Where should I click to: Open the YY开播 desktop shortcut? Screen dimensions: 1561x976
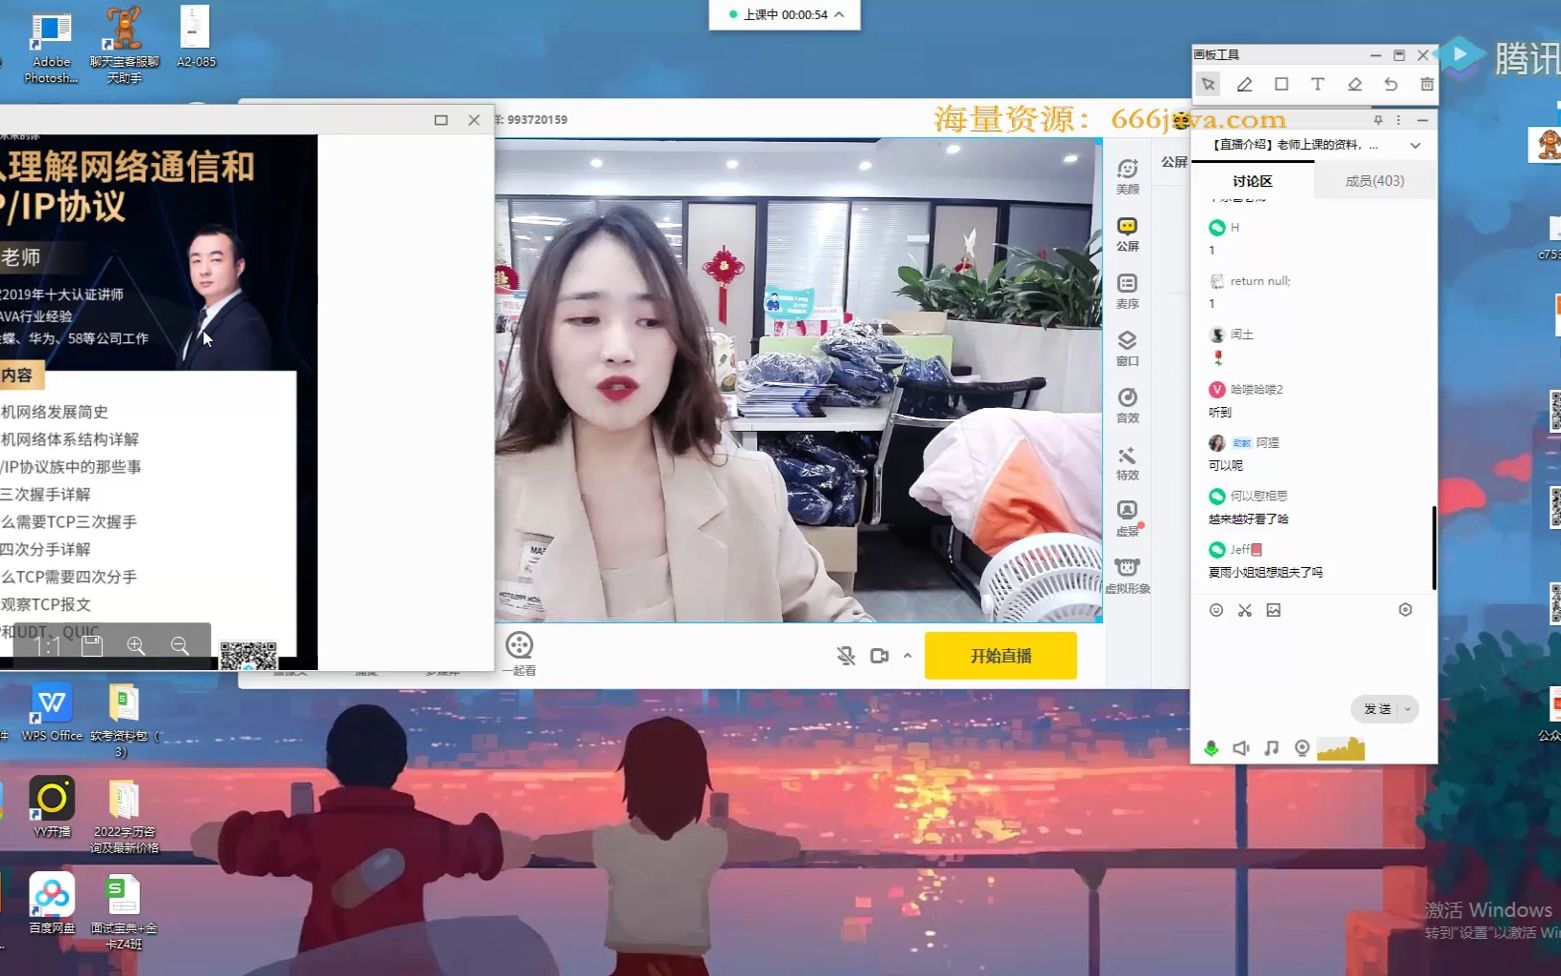coord(51,807)
